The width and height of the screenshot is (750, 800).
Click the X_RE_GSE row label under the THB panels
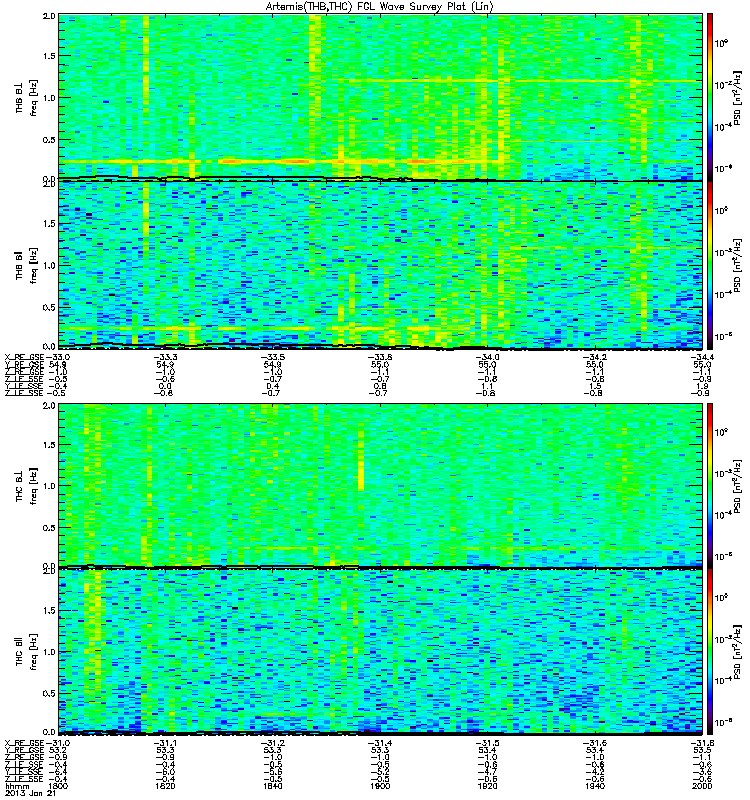[24, 357]
